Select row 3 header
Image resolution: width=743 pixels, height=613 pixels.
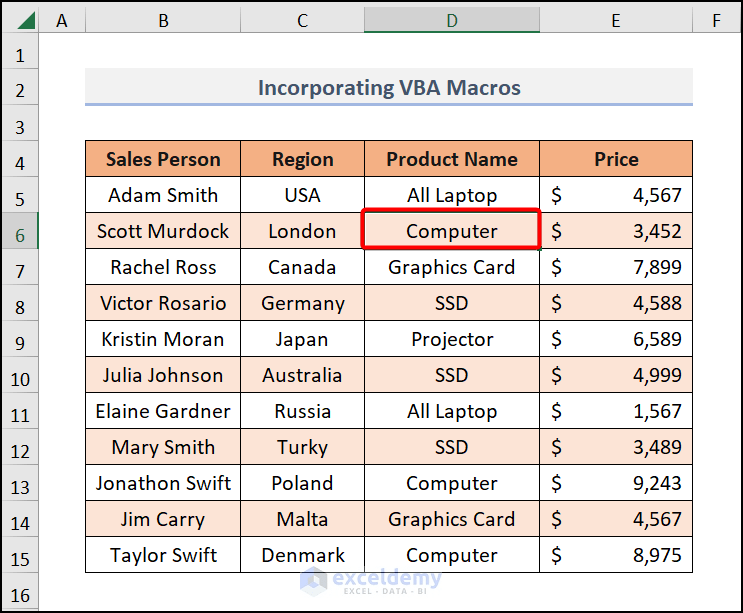tap(20, 123)
